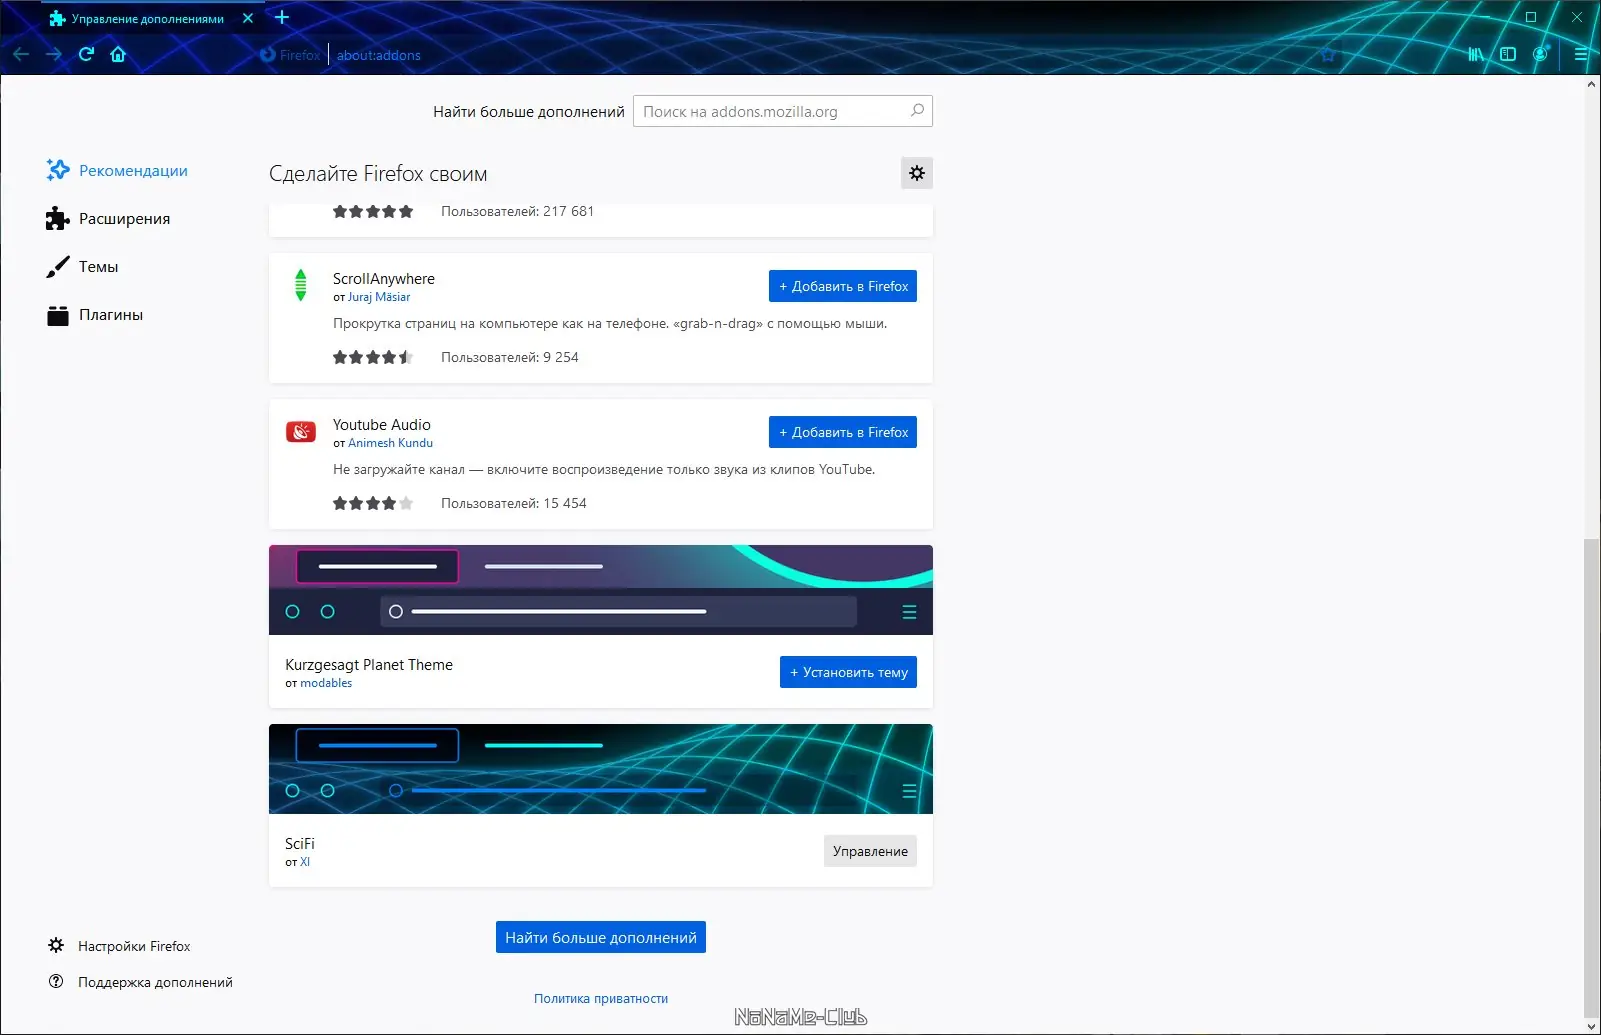The height and width of the screenshot is (1035, 1601).
Task: Click the text Пользователей: 15 454
Action: pyautogui.click(x=514, y=503)
